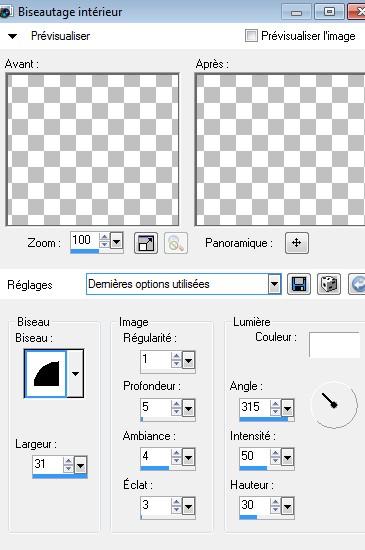Open the Intensité dropdown arrow
The image size is (365, 550).
tap(287, 457)
